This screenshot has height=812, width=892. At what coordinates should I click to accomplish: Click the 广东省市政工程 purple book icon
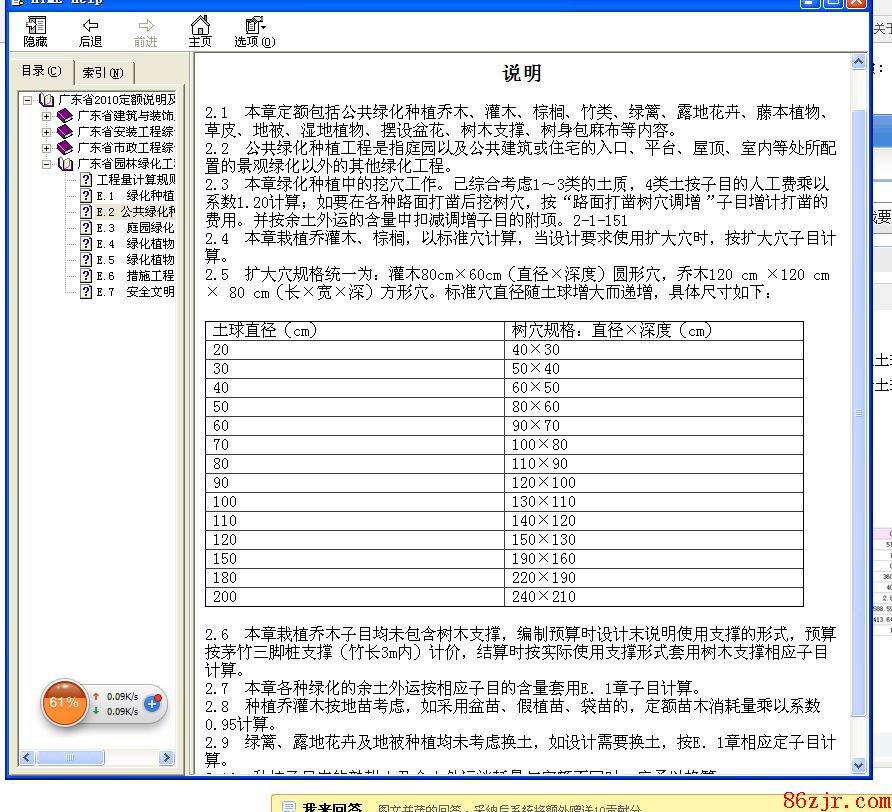(65, 148)
